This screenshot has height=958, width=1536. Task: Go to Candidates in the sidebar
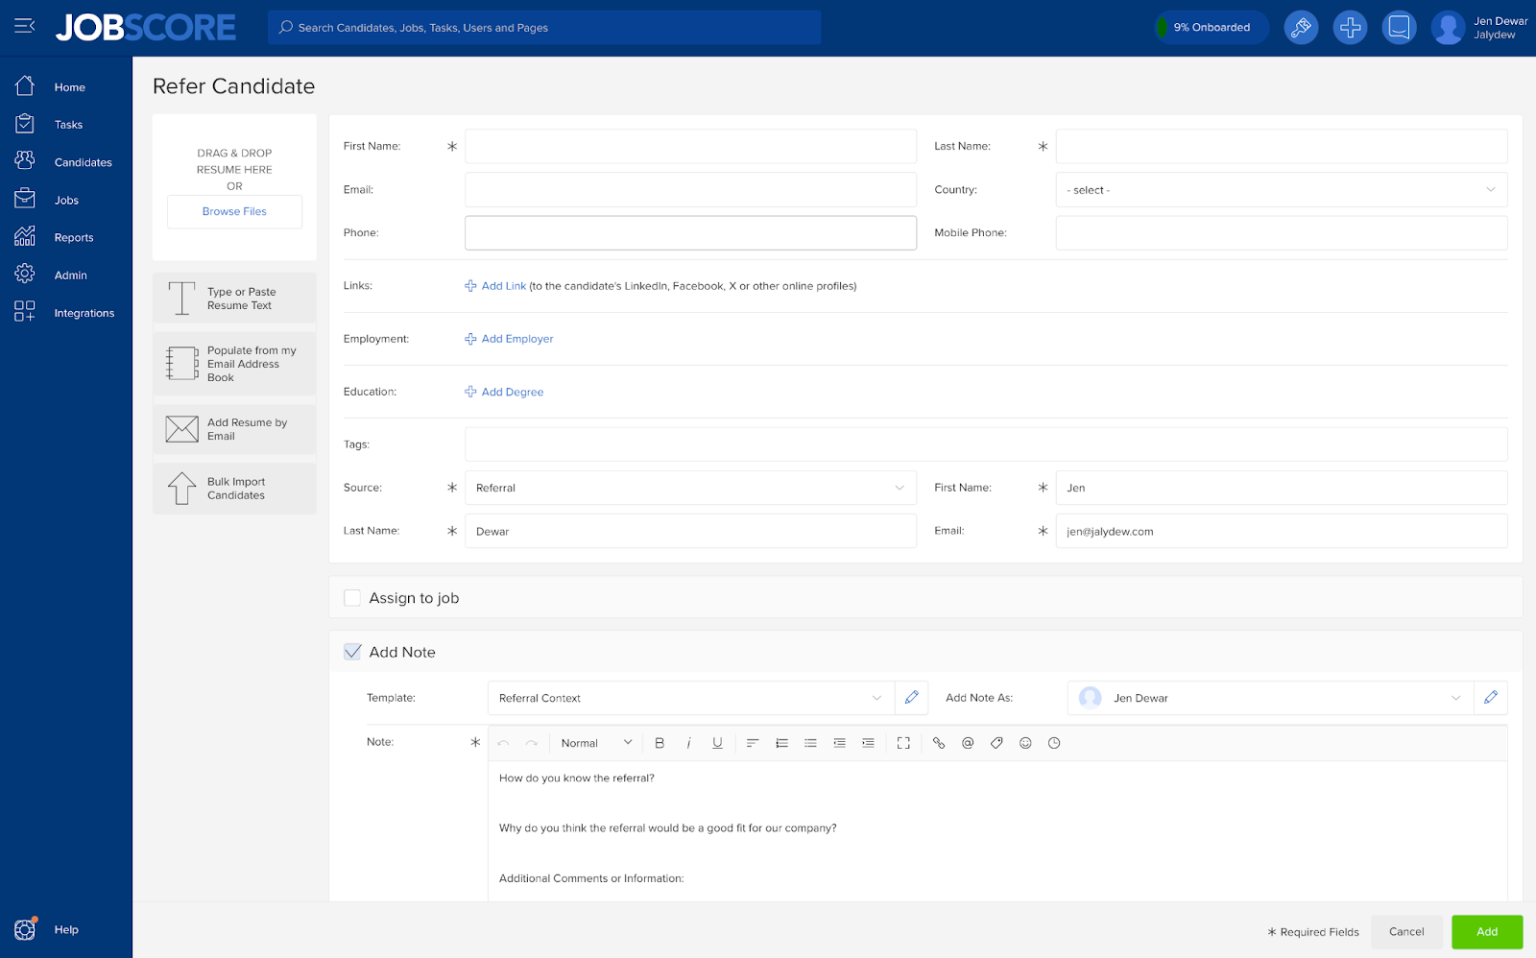[x=83, y=162]
